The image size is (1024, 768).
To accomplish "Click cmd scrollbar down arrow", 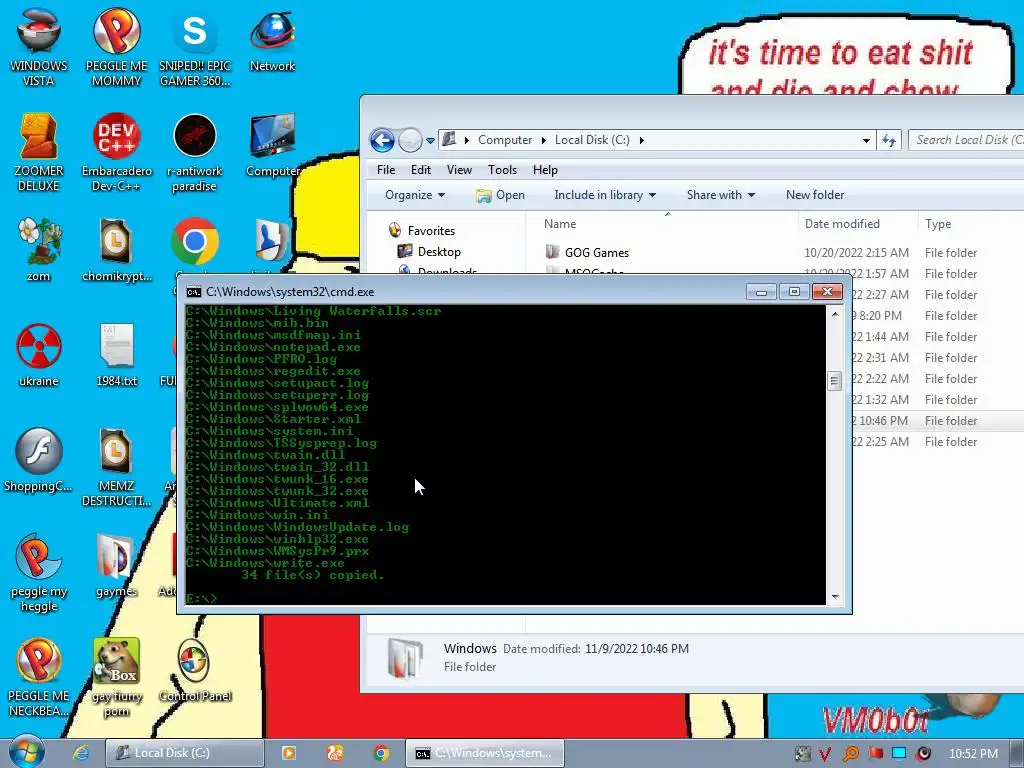I will (x=834, y=596).
